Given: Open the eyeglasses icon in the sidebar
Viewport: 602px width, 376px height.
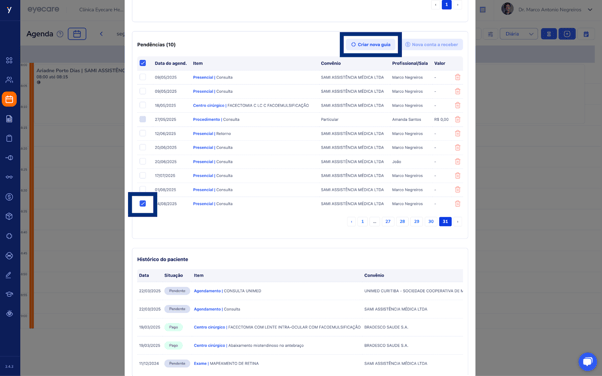Looking at the screenshot, I should point(9,177).
